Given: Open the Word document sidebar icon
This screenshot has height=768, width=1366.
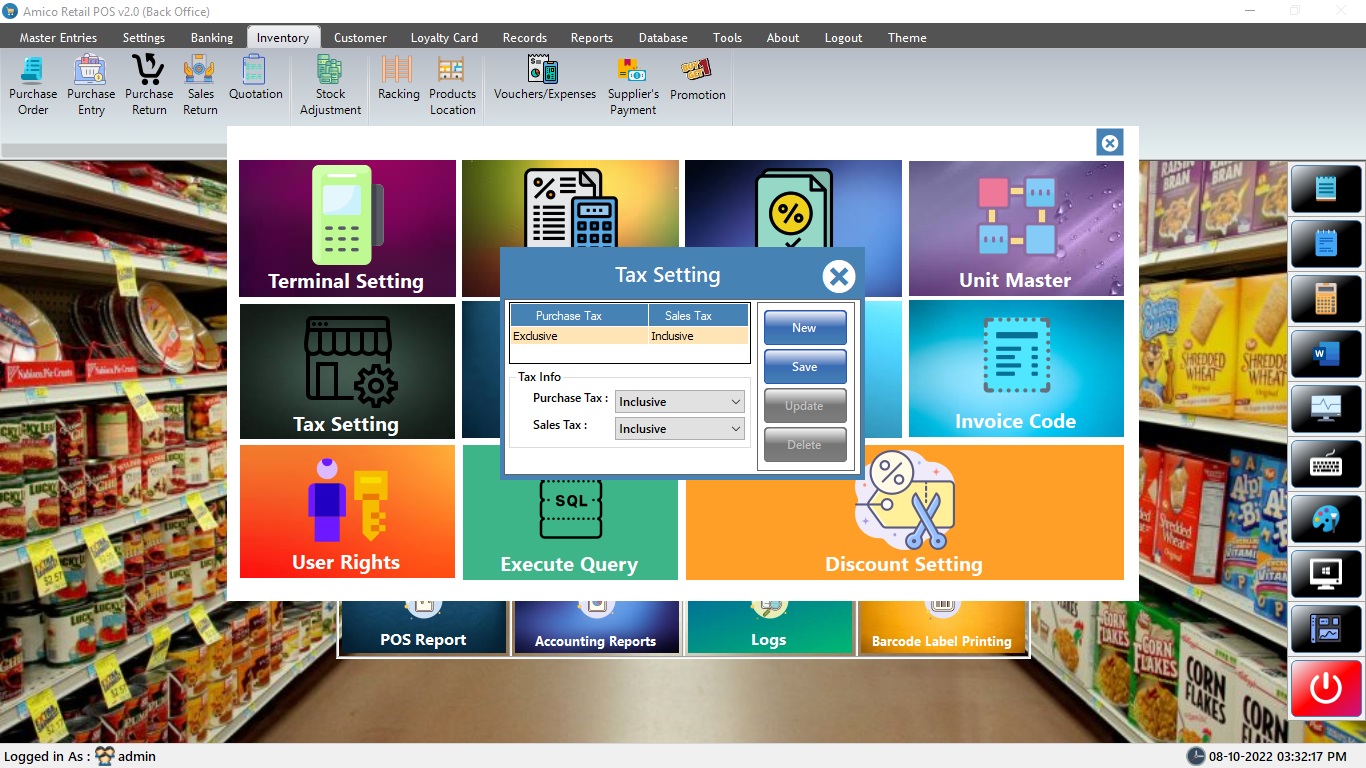Looking at the screenshot, I should (x=1326, y=353).
